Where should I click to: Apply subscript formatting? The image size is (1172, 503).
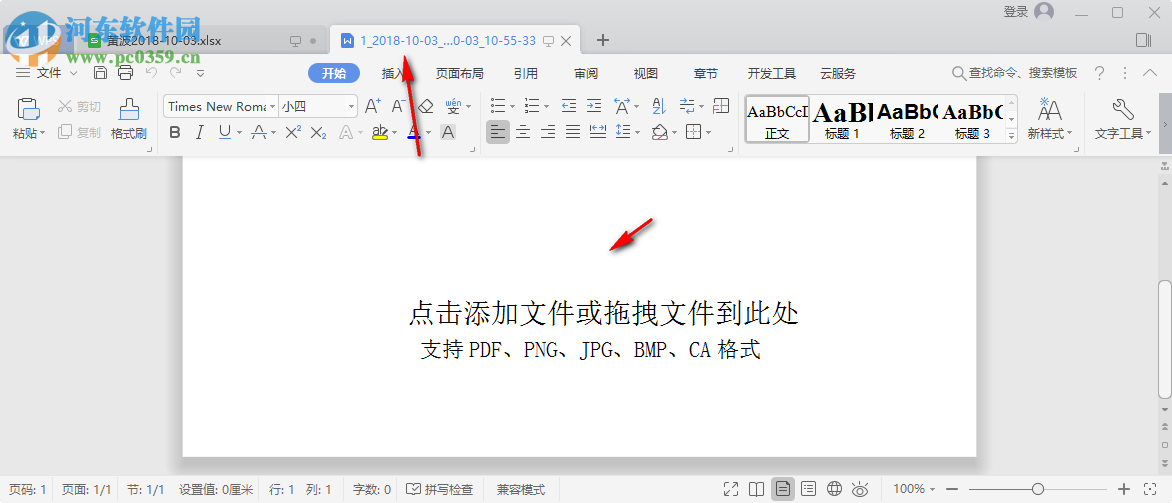pyautogui.click(x=318, y=132)
